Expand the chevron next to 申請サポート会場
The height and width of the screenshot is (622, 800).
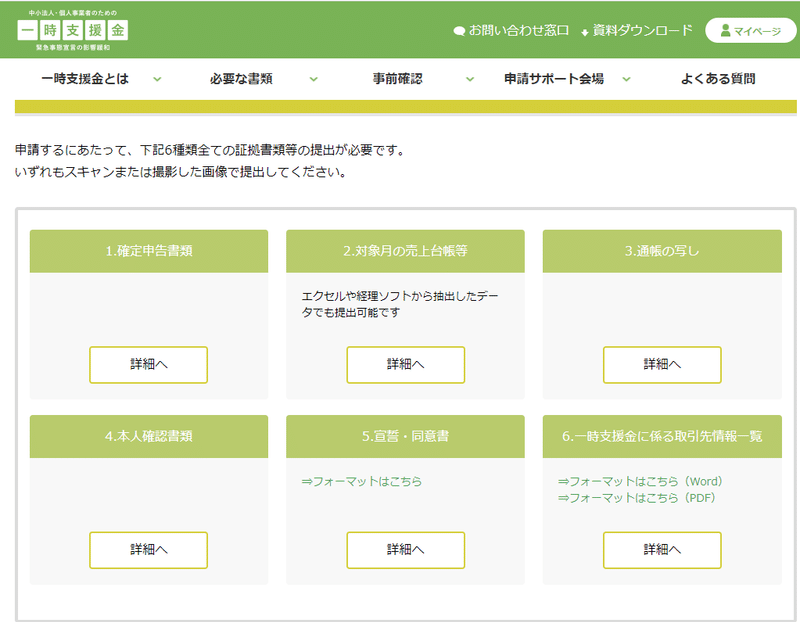[627, 79]
